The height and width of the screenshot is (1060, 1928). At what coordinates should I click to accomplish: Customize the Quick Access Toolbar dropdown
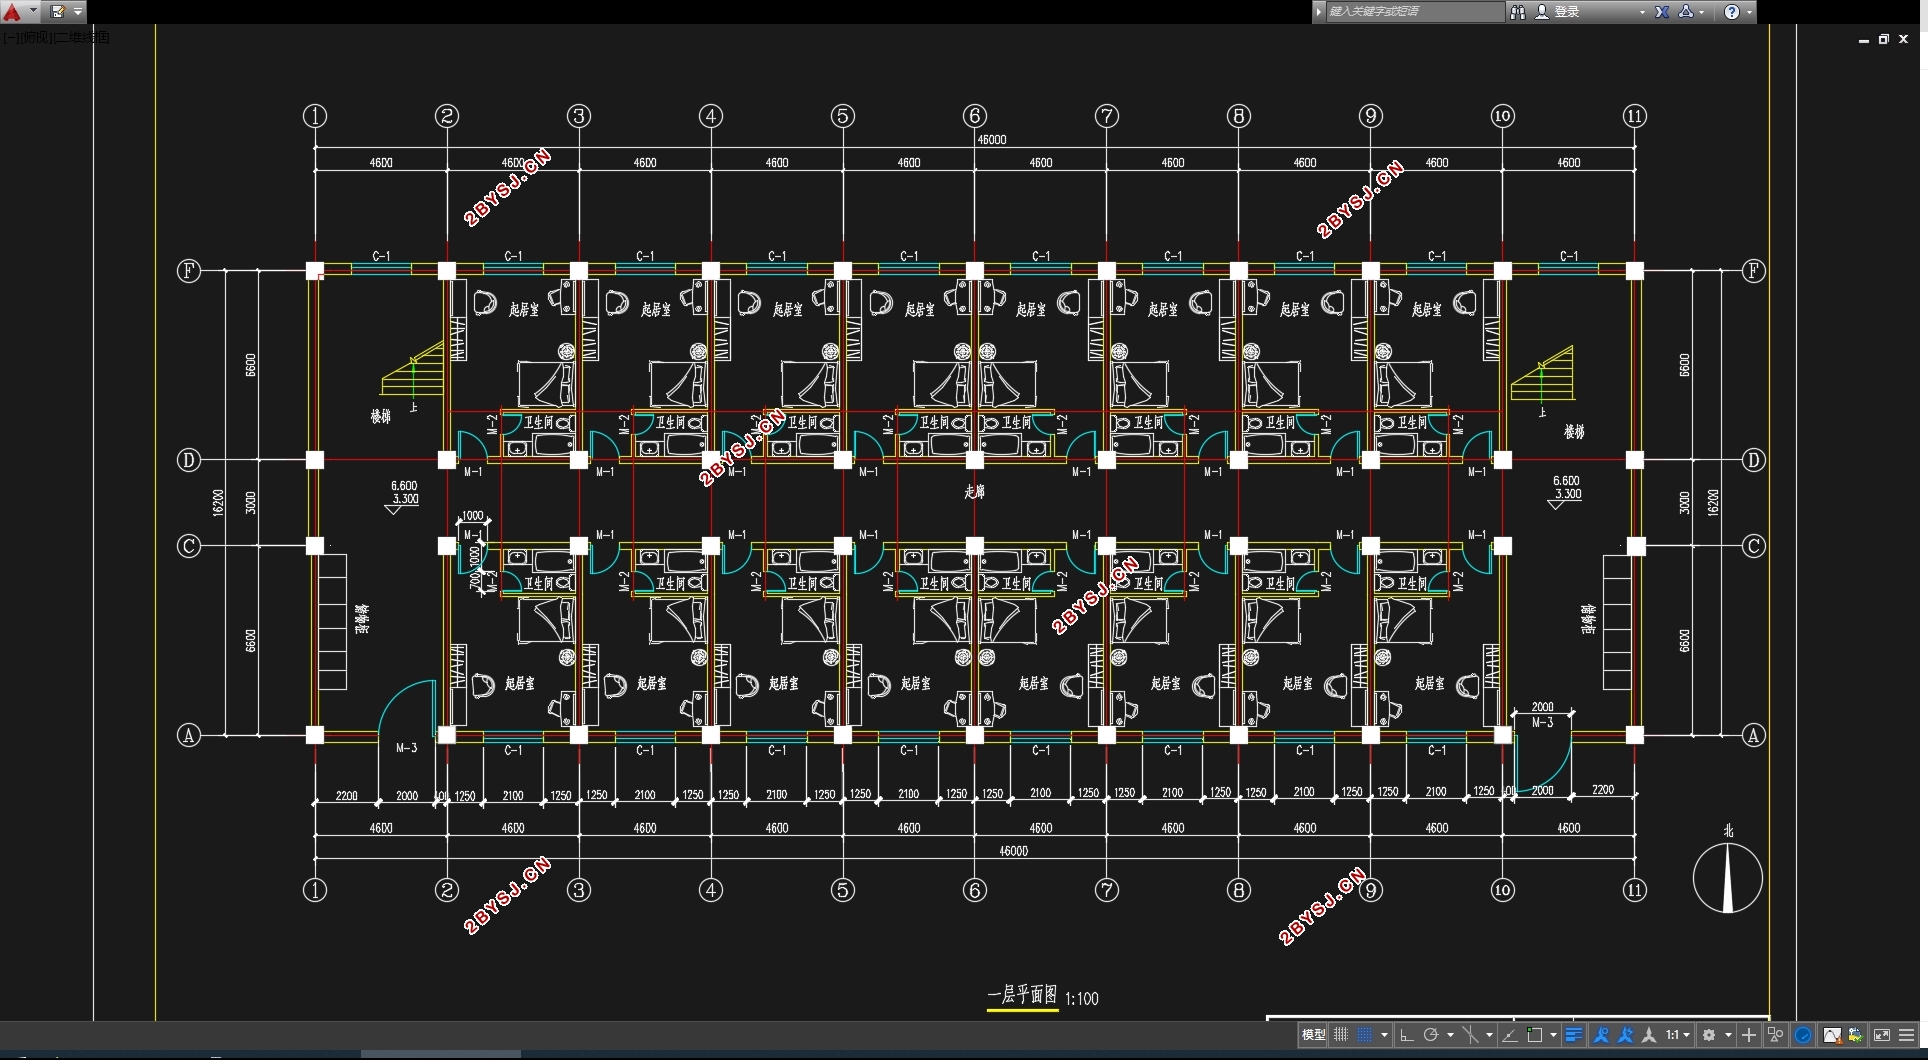pyautogui.click(x=78, y=12)
